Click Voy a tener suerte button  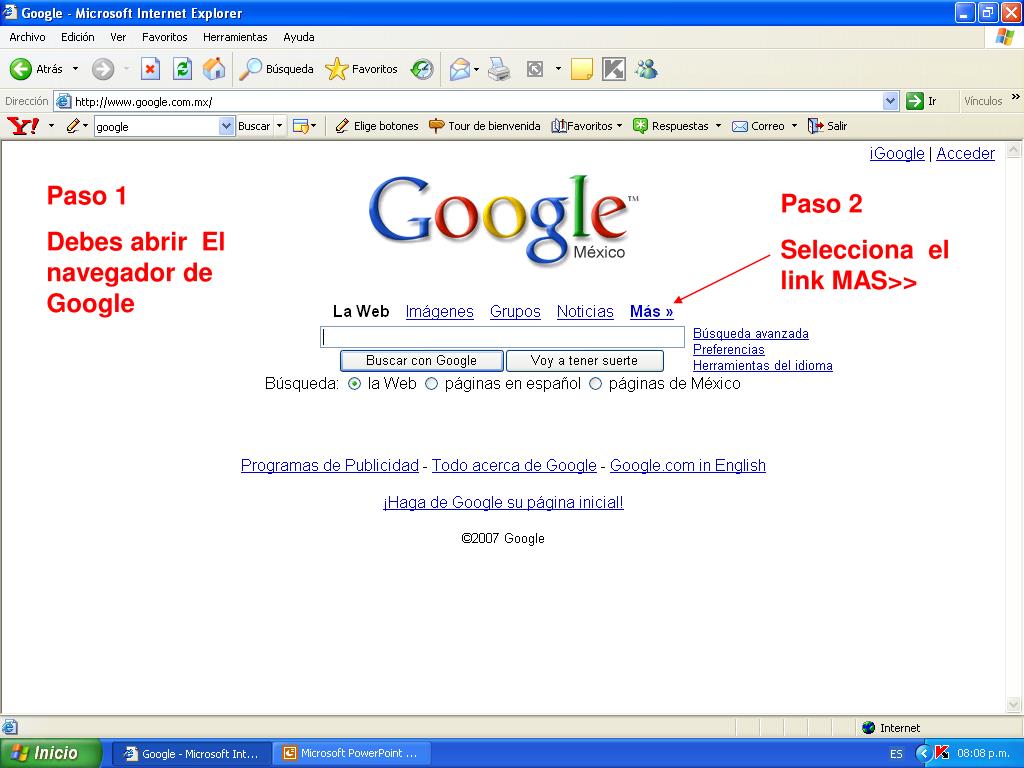[584, 360]
